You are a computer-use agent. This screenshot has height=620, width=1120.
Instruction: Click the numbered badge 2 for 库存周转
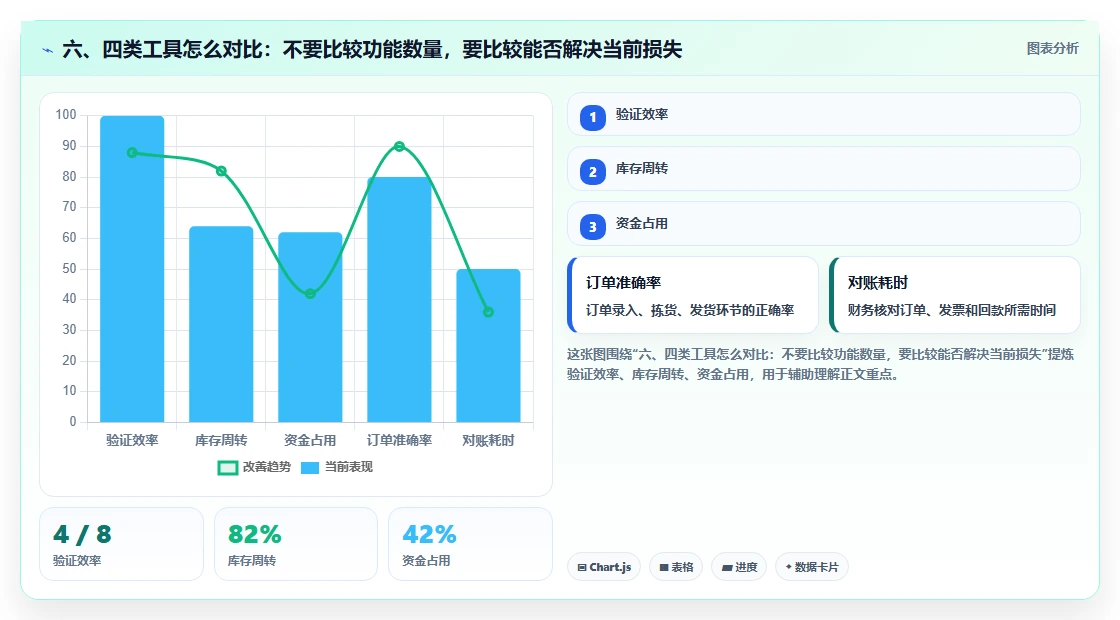592,171
